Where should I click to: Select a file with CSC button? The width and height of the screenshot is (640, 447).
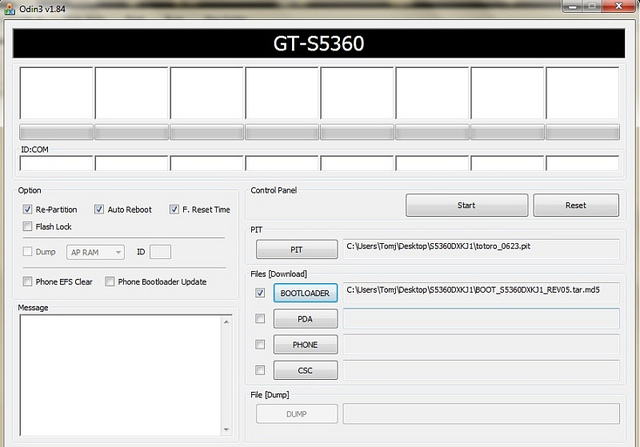tap(305, 370)
